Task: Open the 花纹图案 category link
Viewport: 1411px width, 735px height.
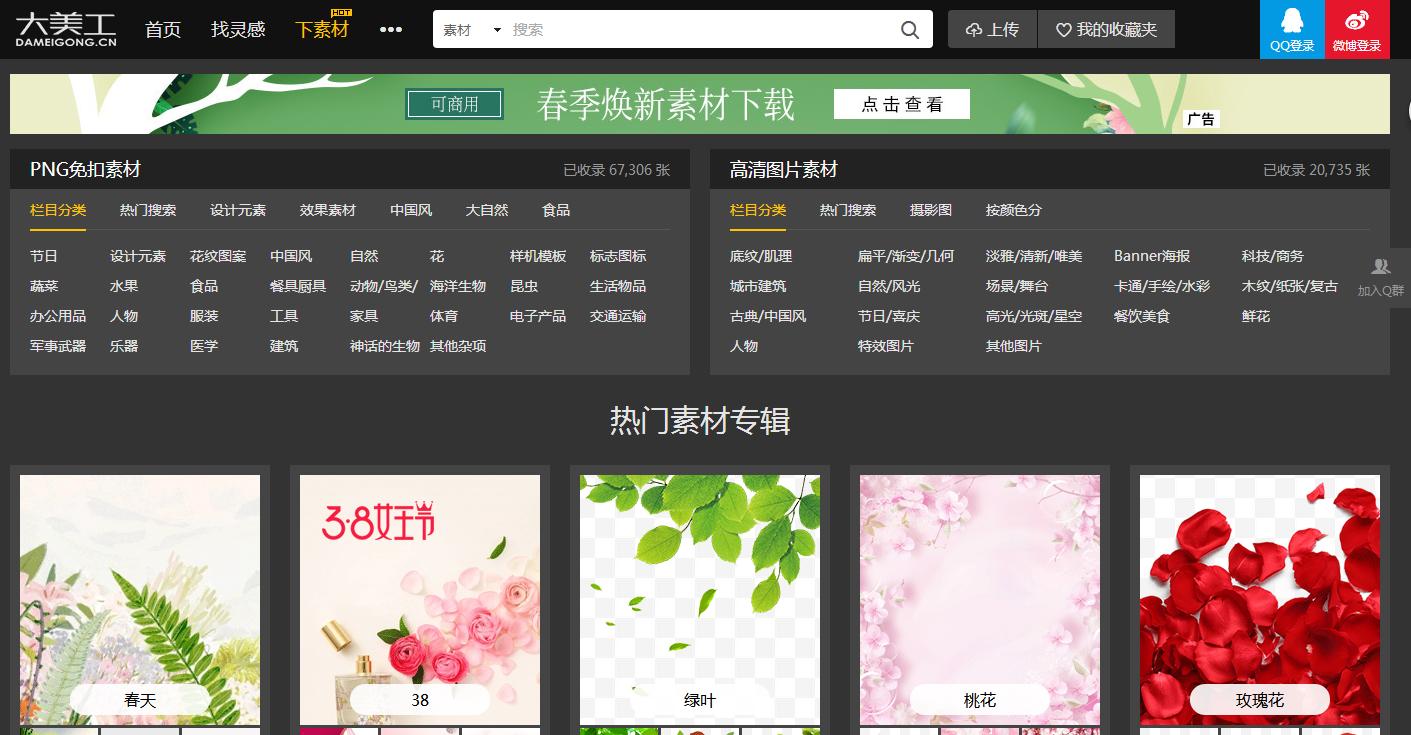Action: (218, 256)
